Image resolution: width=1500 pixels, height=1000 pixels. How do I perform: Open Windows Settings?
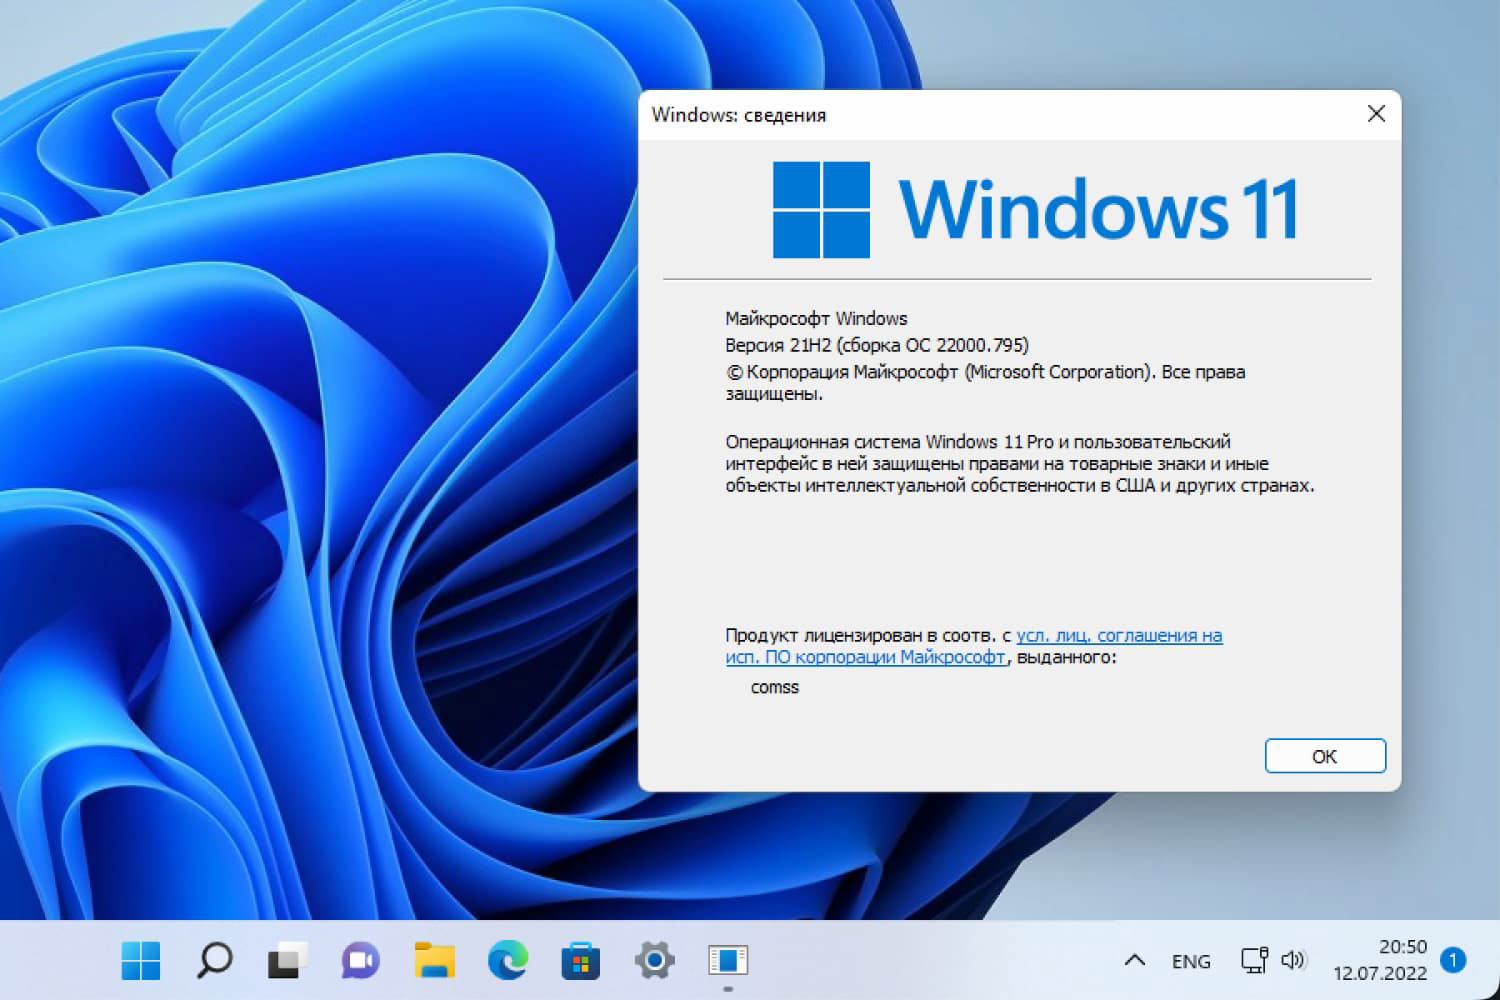[x=653, y=960]
